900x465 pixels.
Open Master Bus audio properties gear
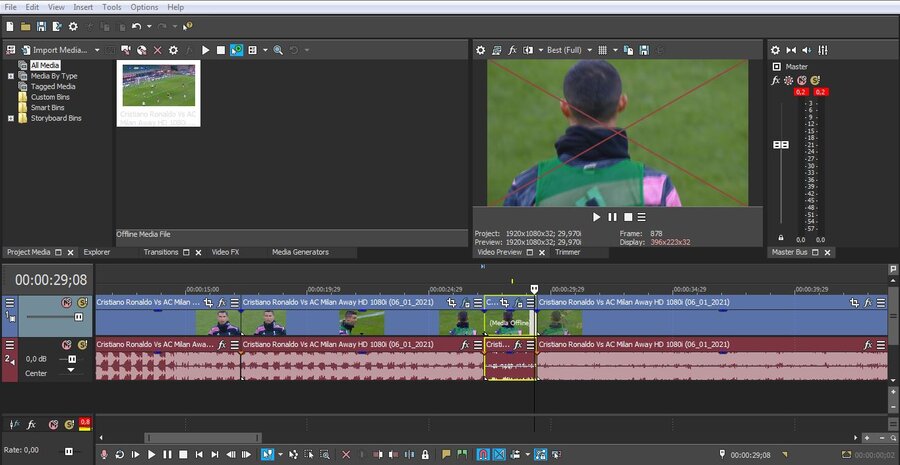(x=775, y=51)
